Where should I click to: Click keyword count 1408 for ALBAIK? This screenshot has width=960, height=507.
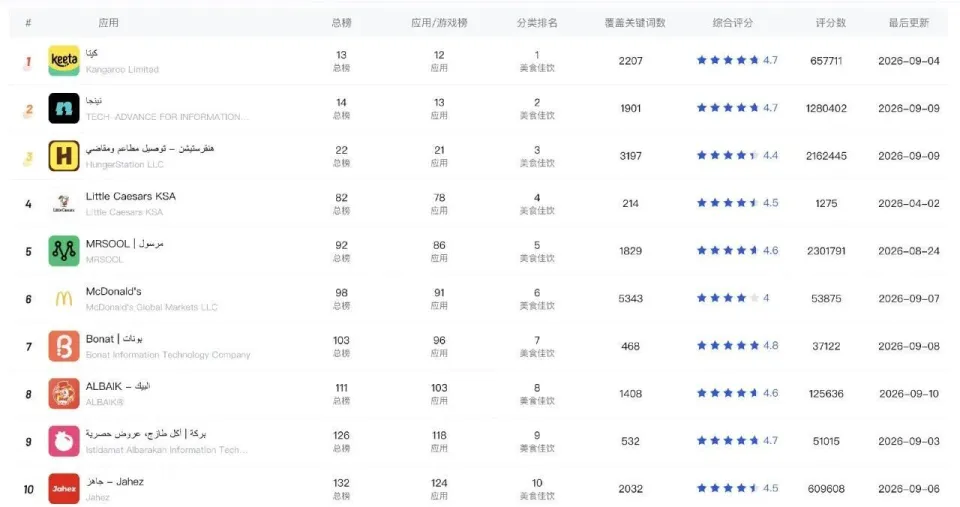(631, 394)
